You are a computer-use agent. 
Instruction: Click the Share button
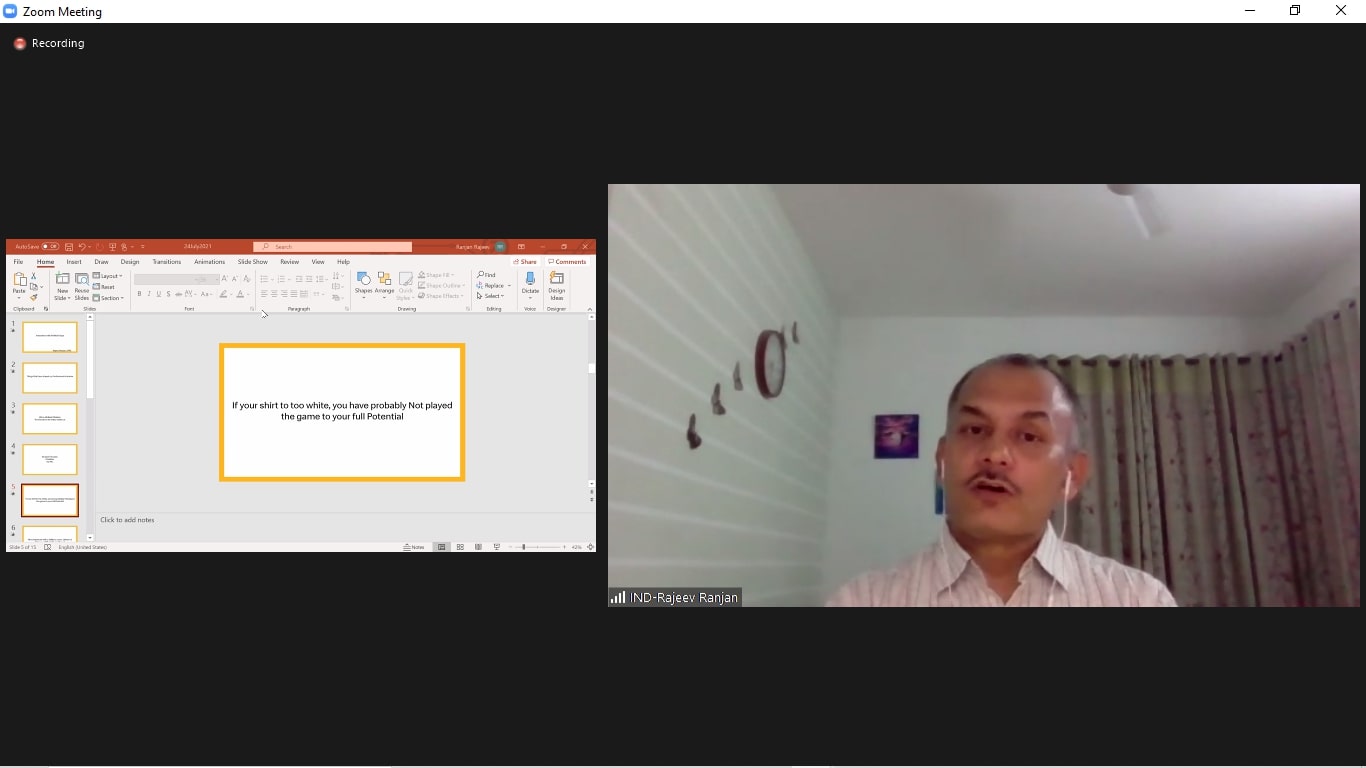525,262
